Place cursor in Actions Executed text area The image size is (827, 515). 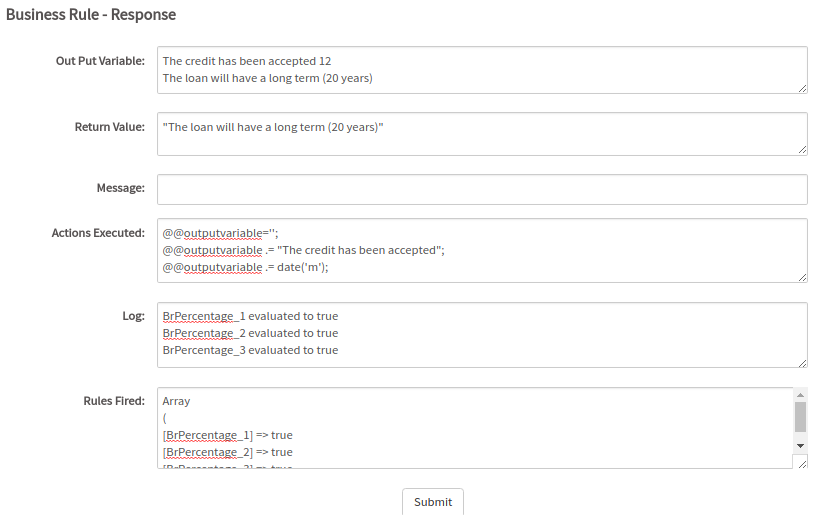480,250
